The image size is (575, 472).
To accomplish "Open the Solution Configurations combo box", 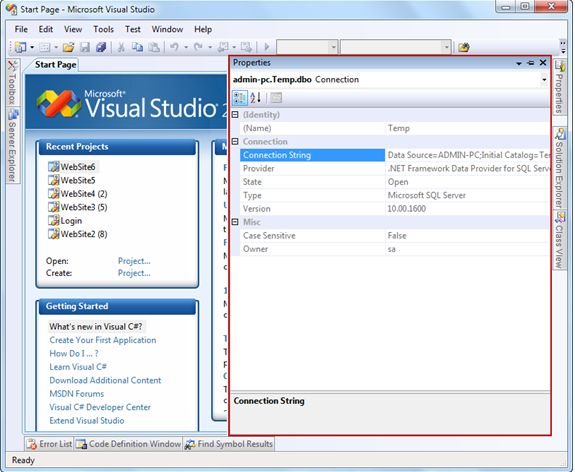I will tap(307, 47).
